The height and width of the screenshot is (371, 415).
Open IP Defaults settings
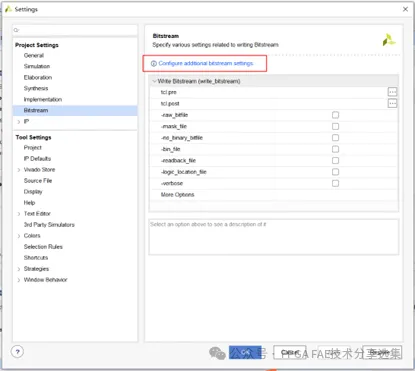coord(37,159)
